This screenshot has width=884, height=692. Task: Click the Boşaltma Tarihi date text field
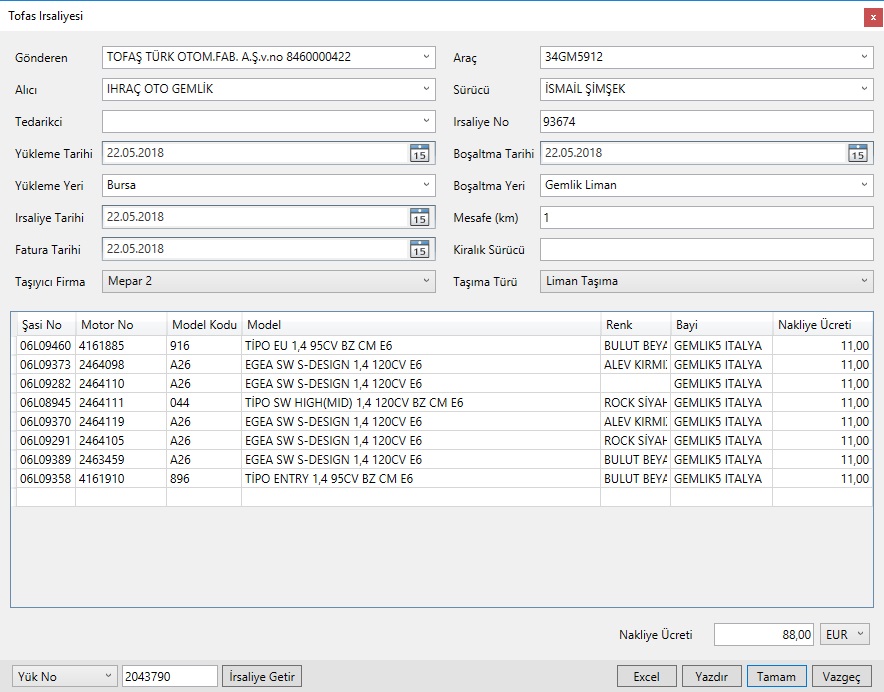(x=693, y=153)
